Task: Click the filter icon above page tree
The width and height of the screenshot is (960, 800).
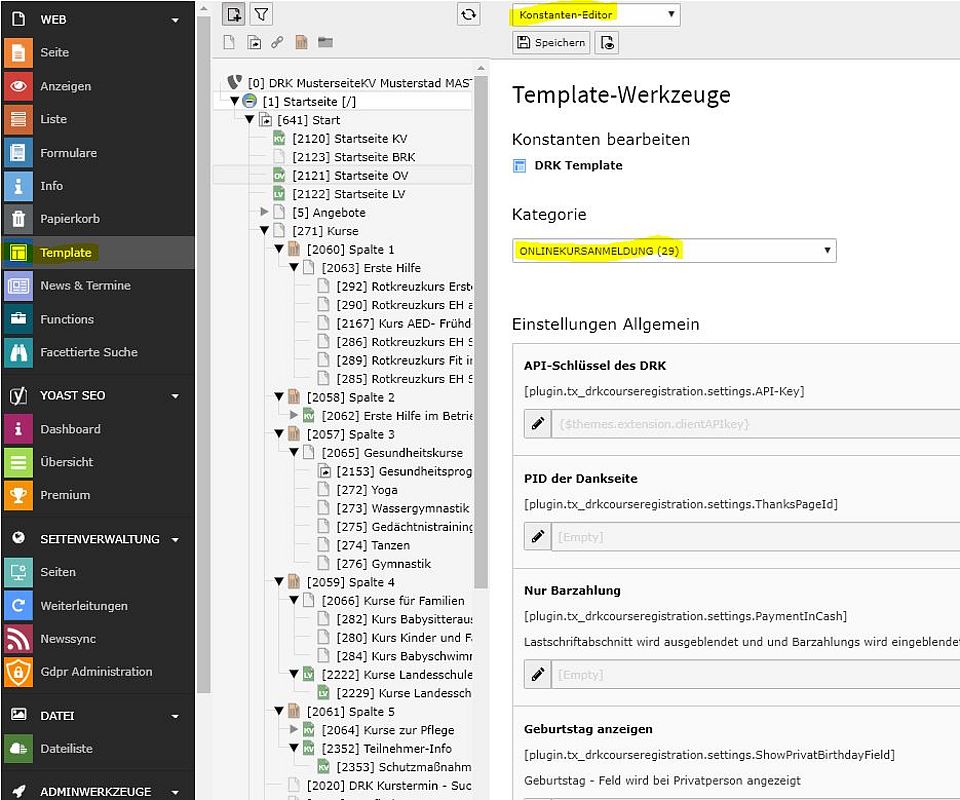Action: (x=260, y=14)
